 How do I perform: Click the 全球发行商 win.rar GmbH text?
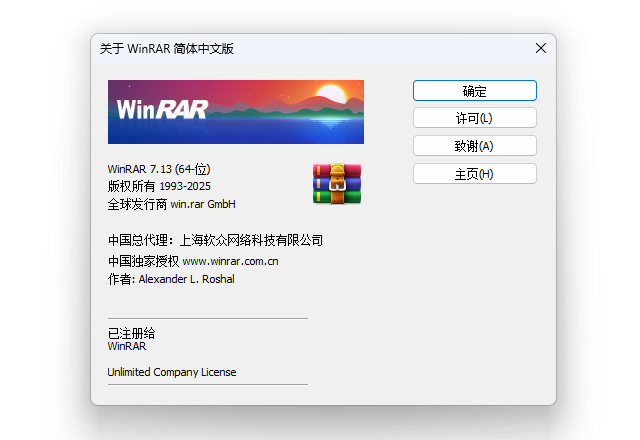pos(171,204)
